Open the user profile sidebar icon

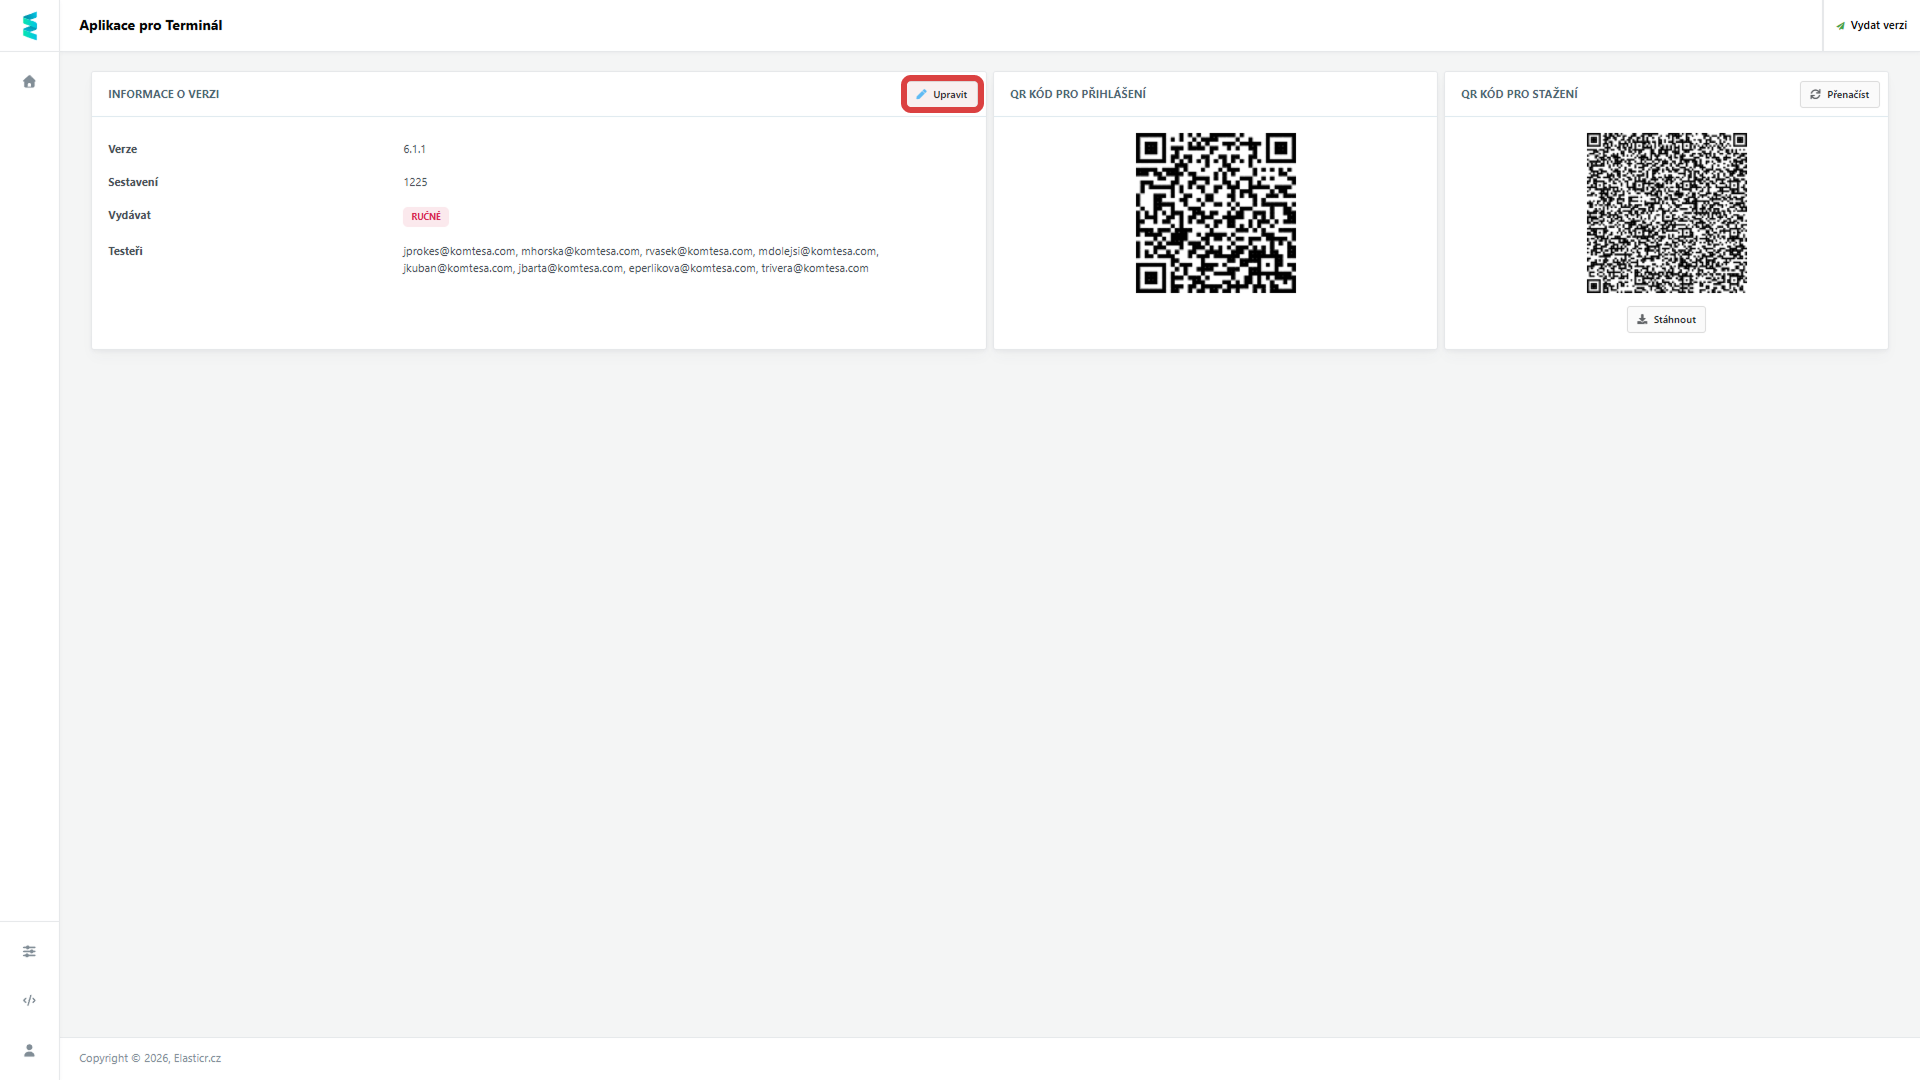(x=29, y=1050)
